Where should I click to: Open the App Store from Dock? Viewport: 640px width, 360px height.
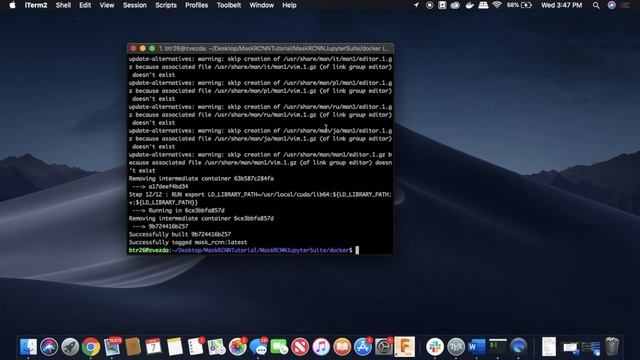363,347
